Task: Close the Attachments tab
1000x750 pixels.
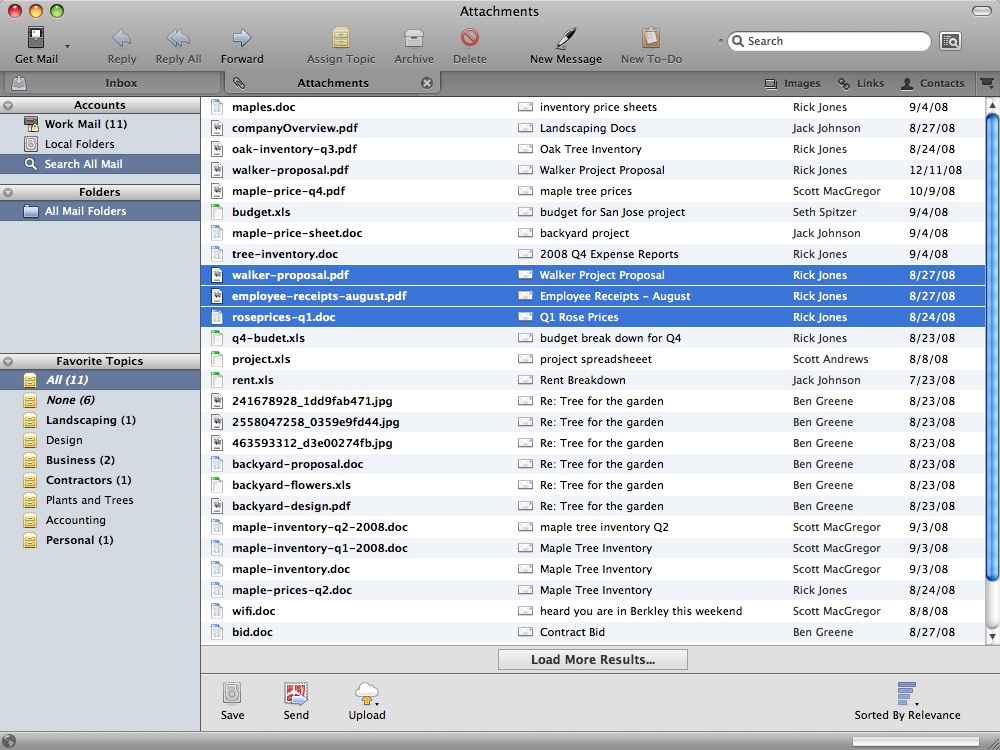Action: point(427,83)
